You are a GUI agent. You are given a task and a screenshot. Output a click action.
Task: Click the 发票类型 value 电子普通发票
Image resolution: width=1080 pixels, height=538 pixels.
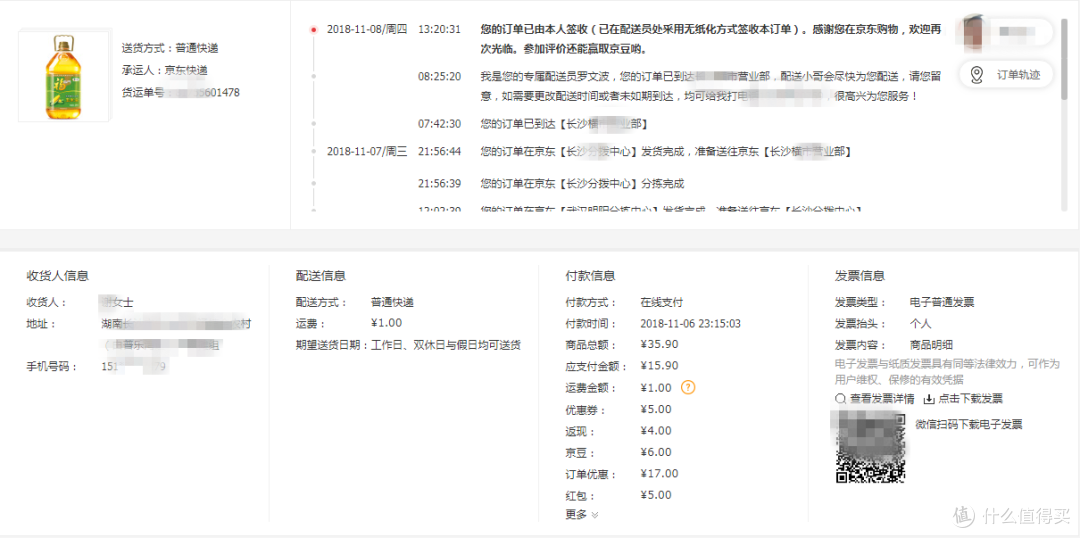pos(942,302)
